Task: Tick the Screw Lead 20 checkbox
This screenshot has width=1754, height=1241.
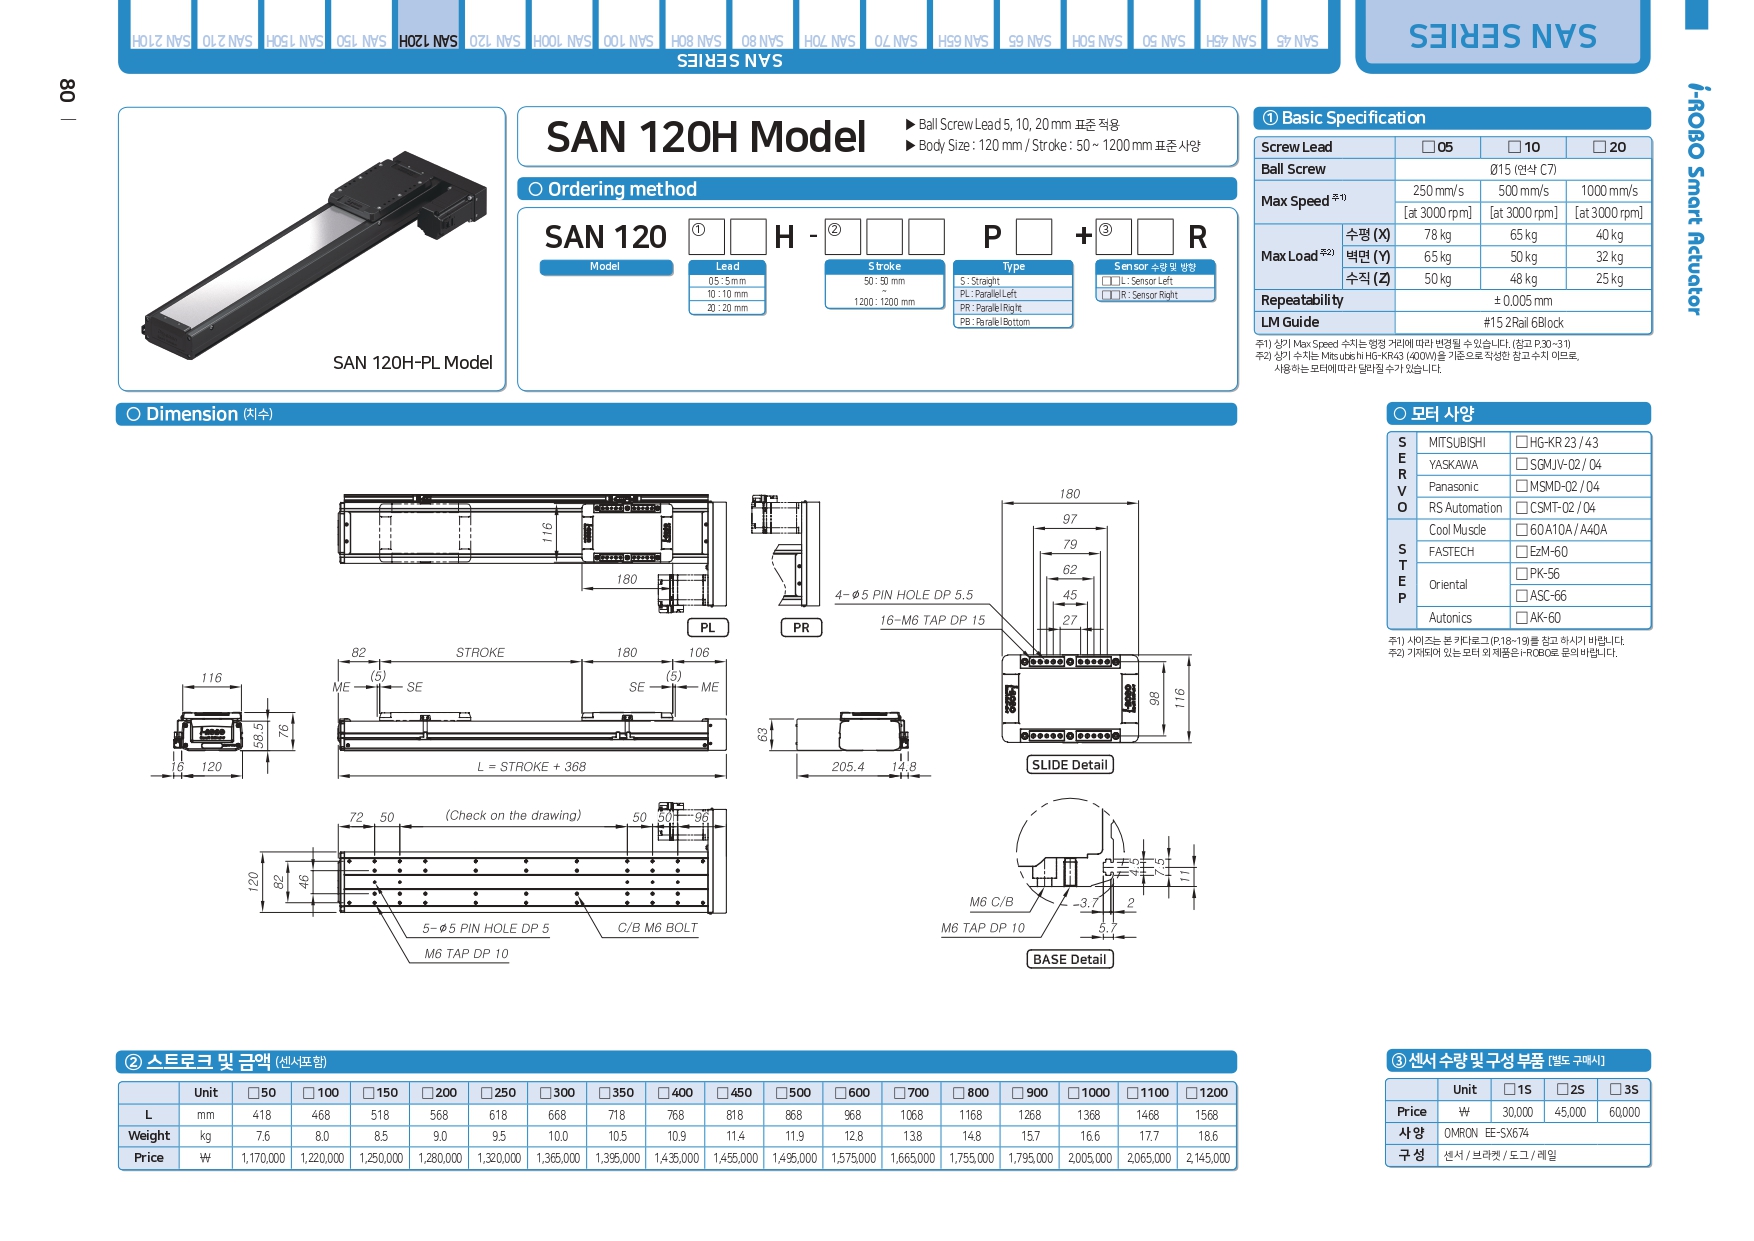Action: (x=1600, y=147)
